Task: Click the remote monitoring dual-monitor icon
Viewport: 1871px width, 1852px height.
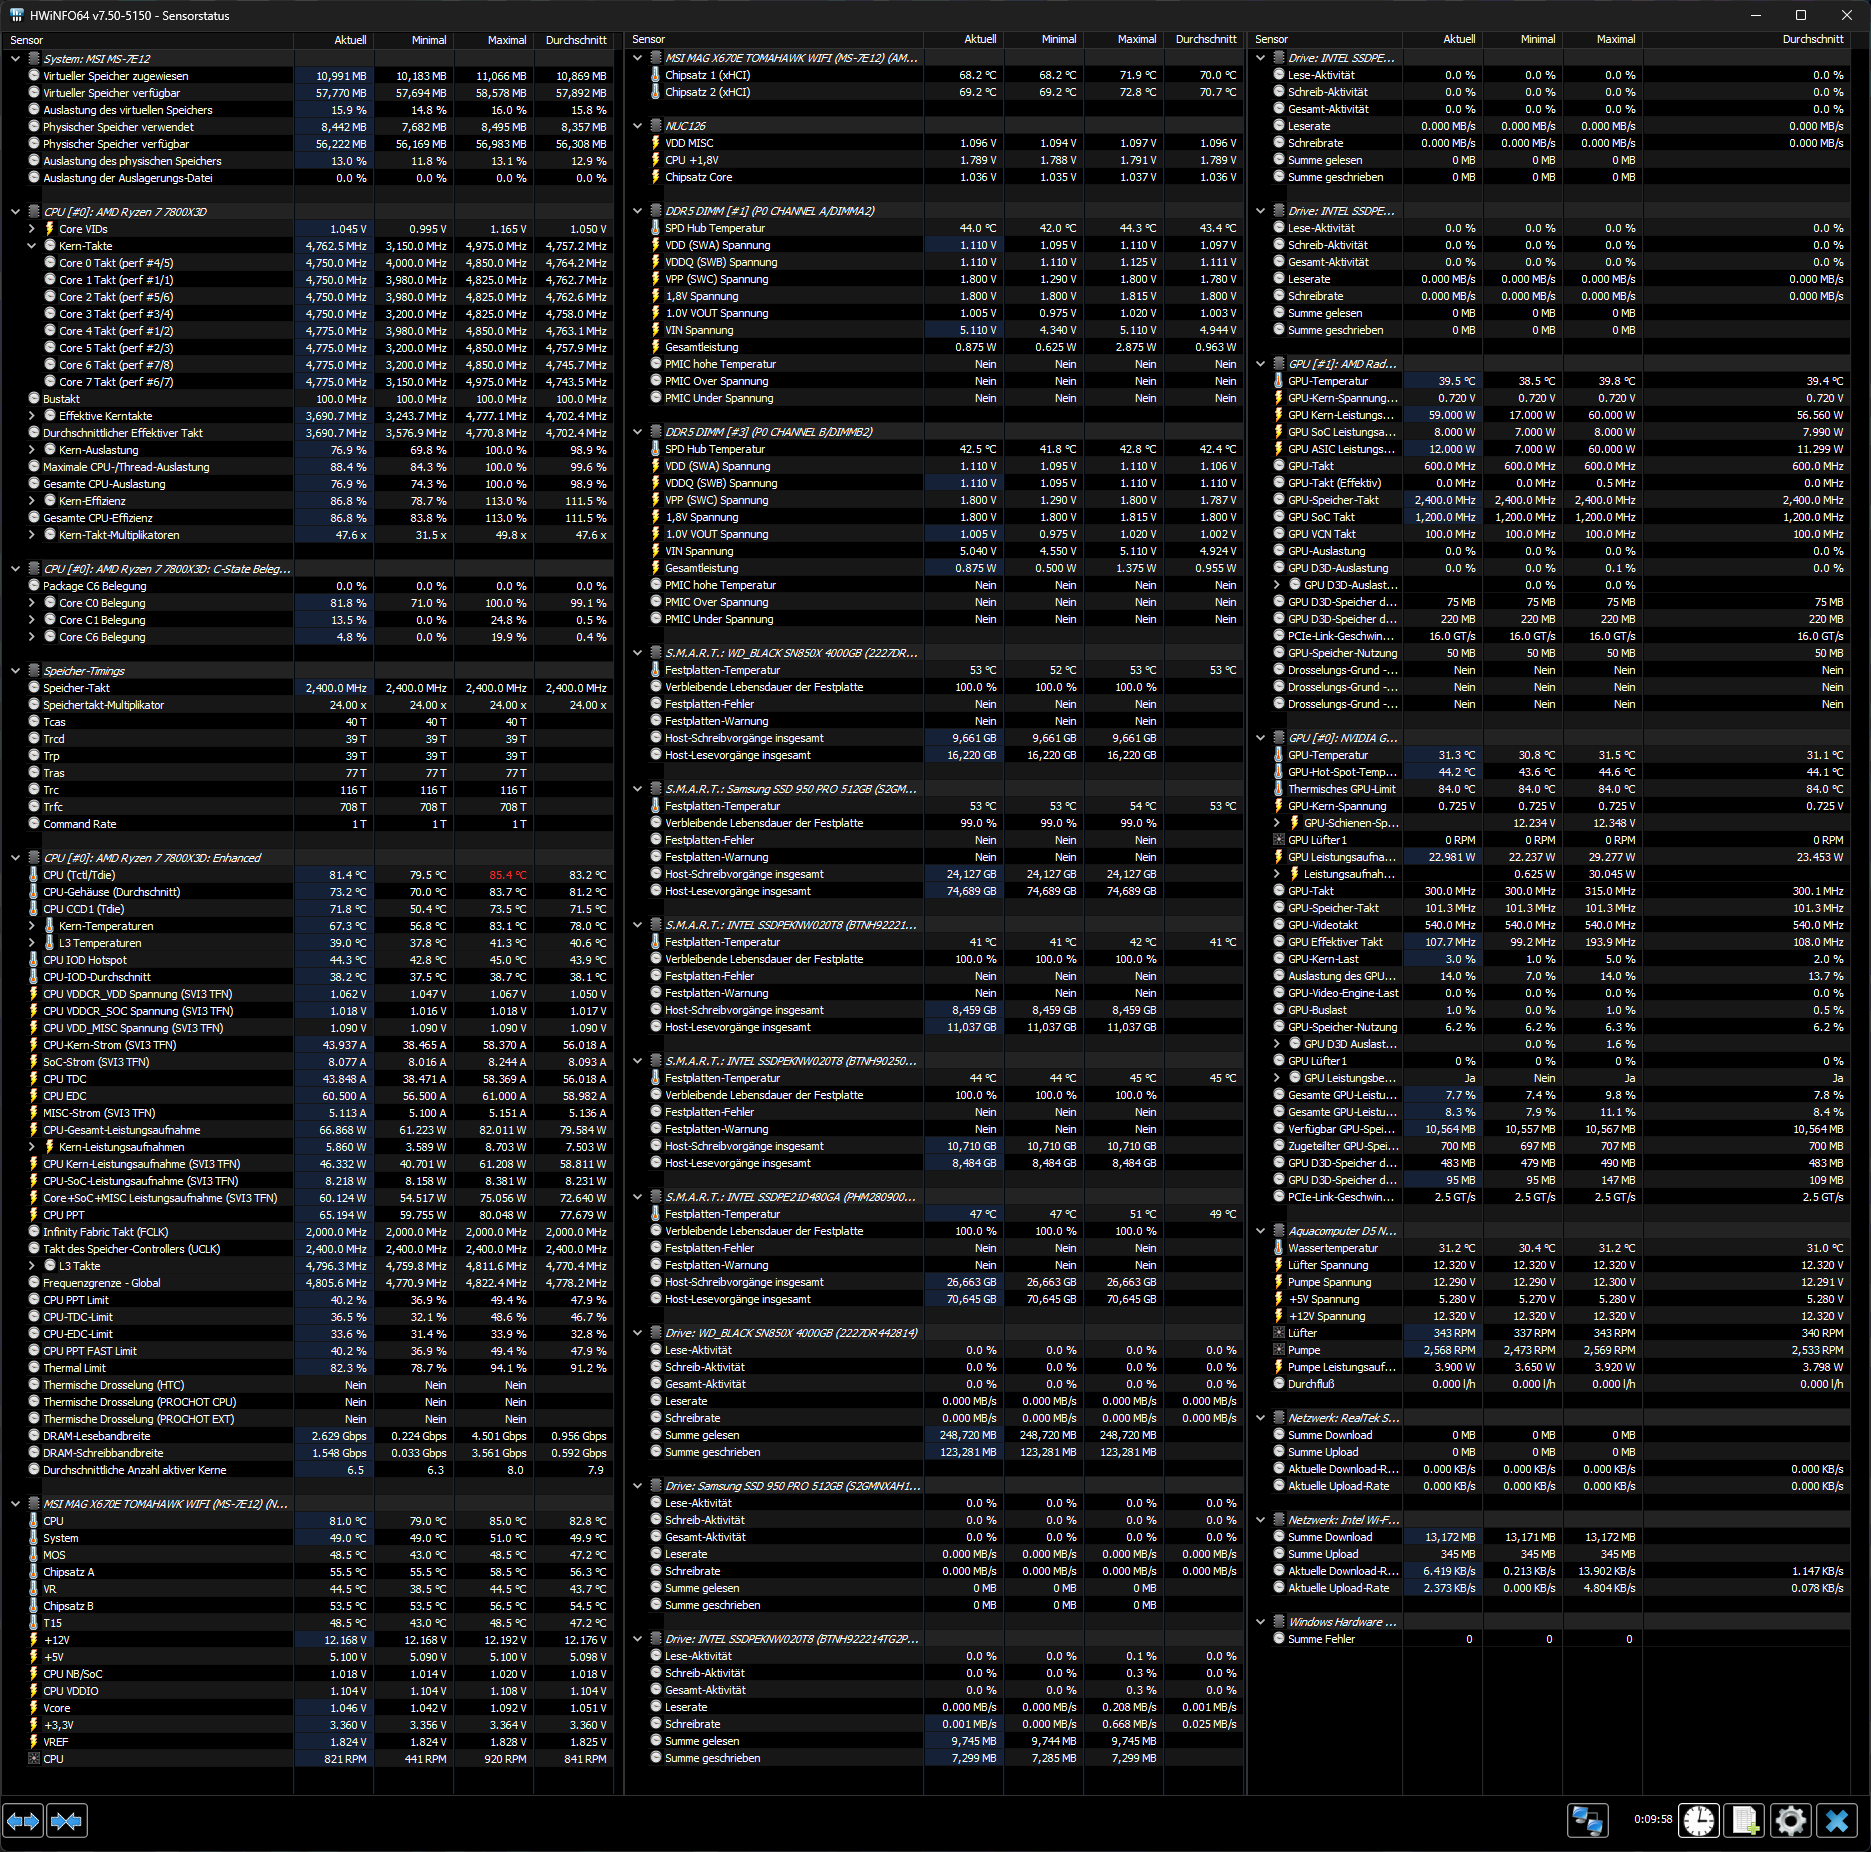Action: 1588,1821
